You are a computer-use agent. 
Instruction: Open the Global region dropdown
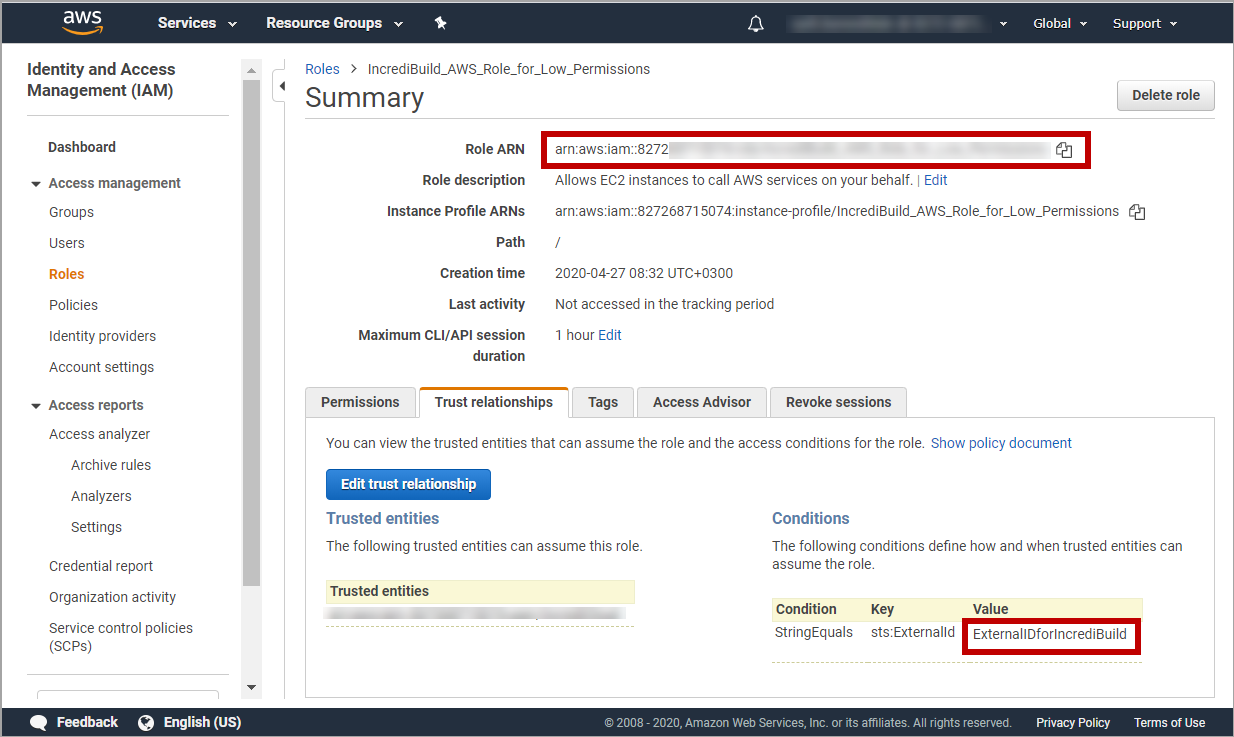[x=1060, y=23]
